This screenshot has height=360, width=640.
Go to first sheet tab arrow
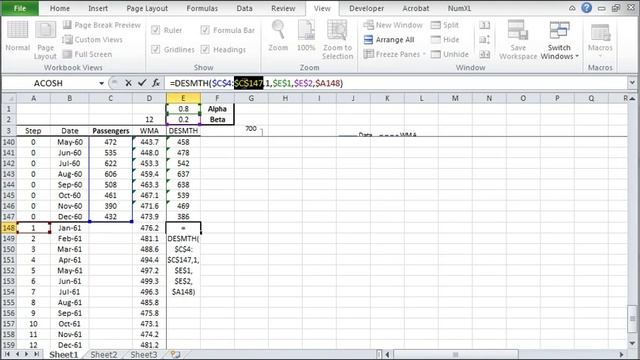[7, 355]
